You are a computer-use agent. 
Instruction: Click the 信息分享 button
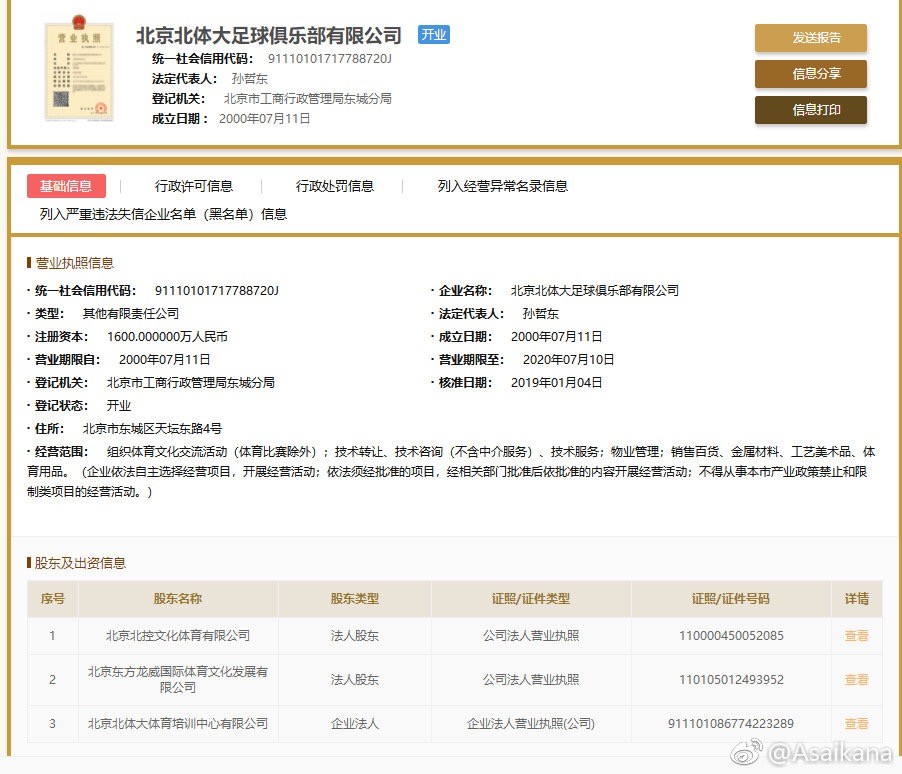pos(810,73)
